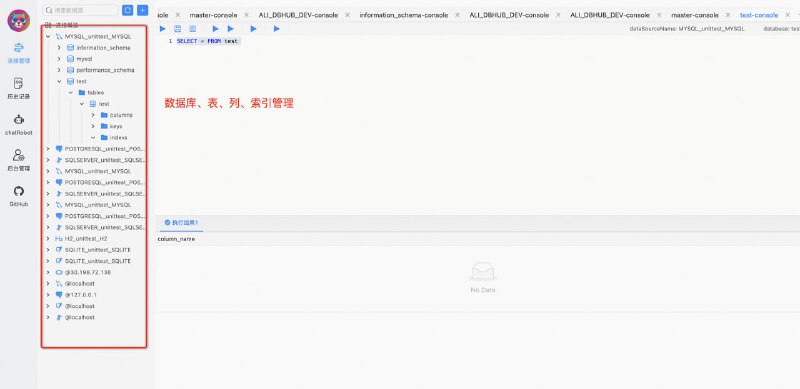The image size is (800, 389).
Task: Click the database icon next to information_schema
Action: click(70, 47)
